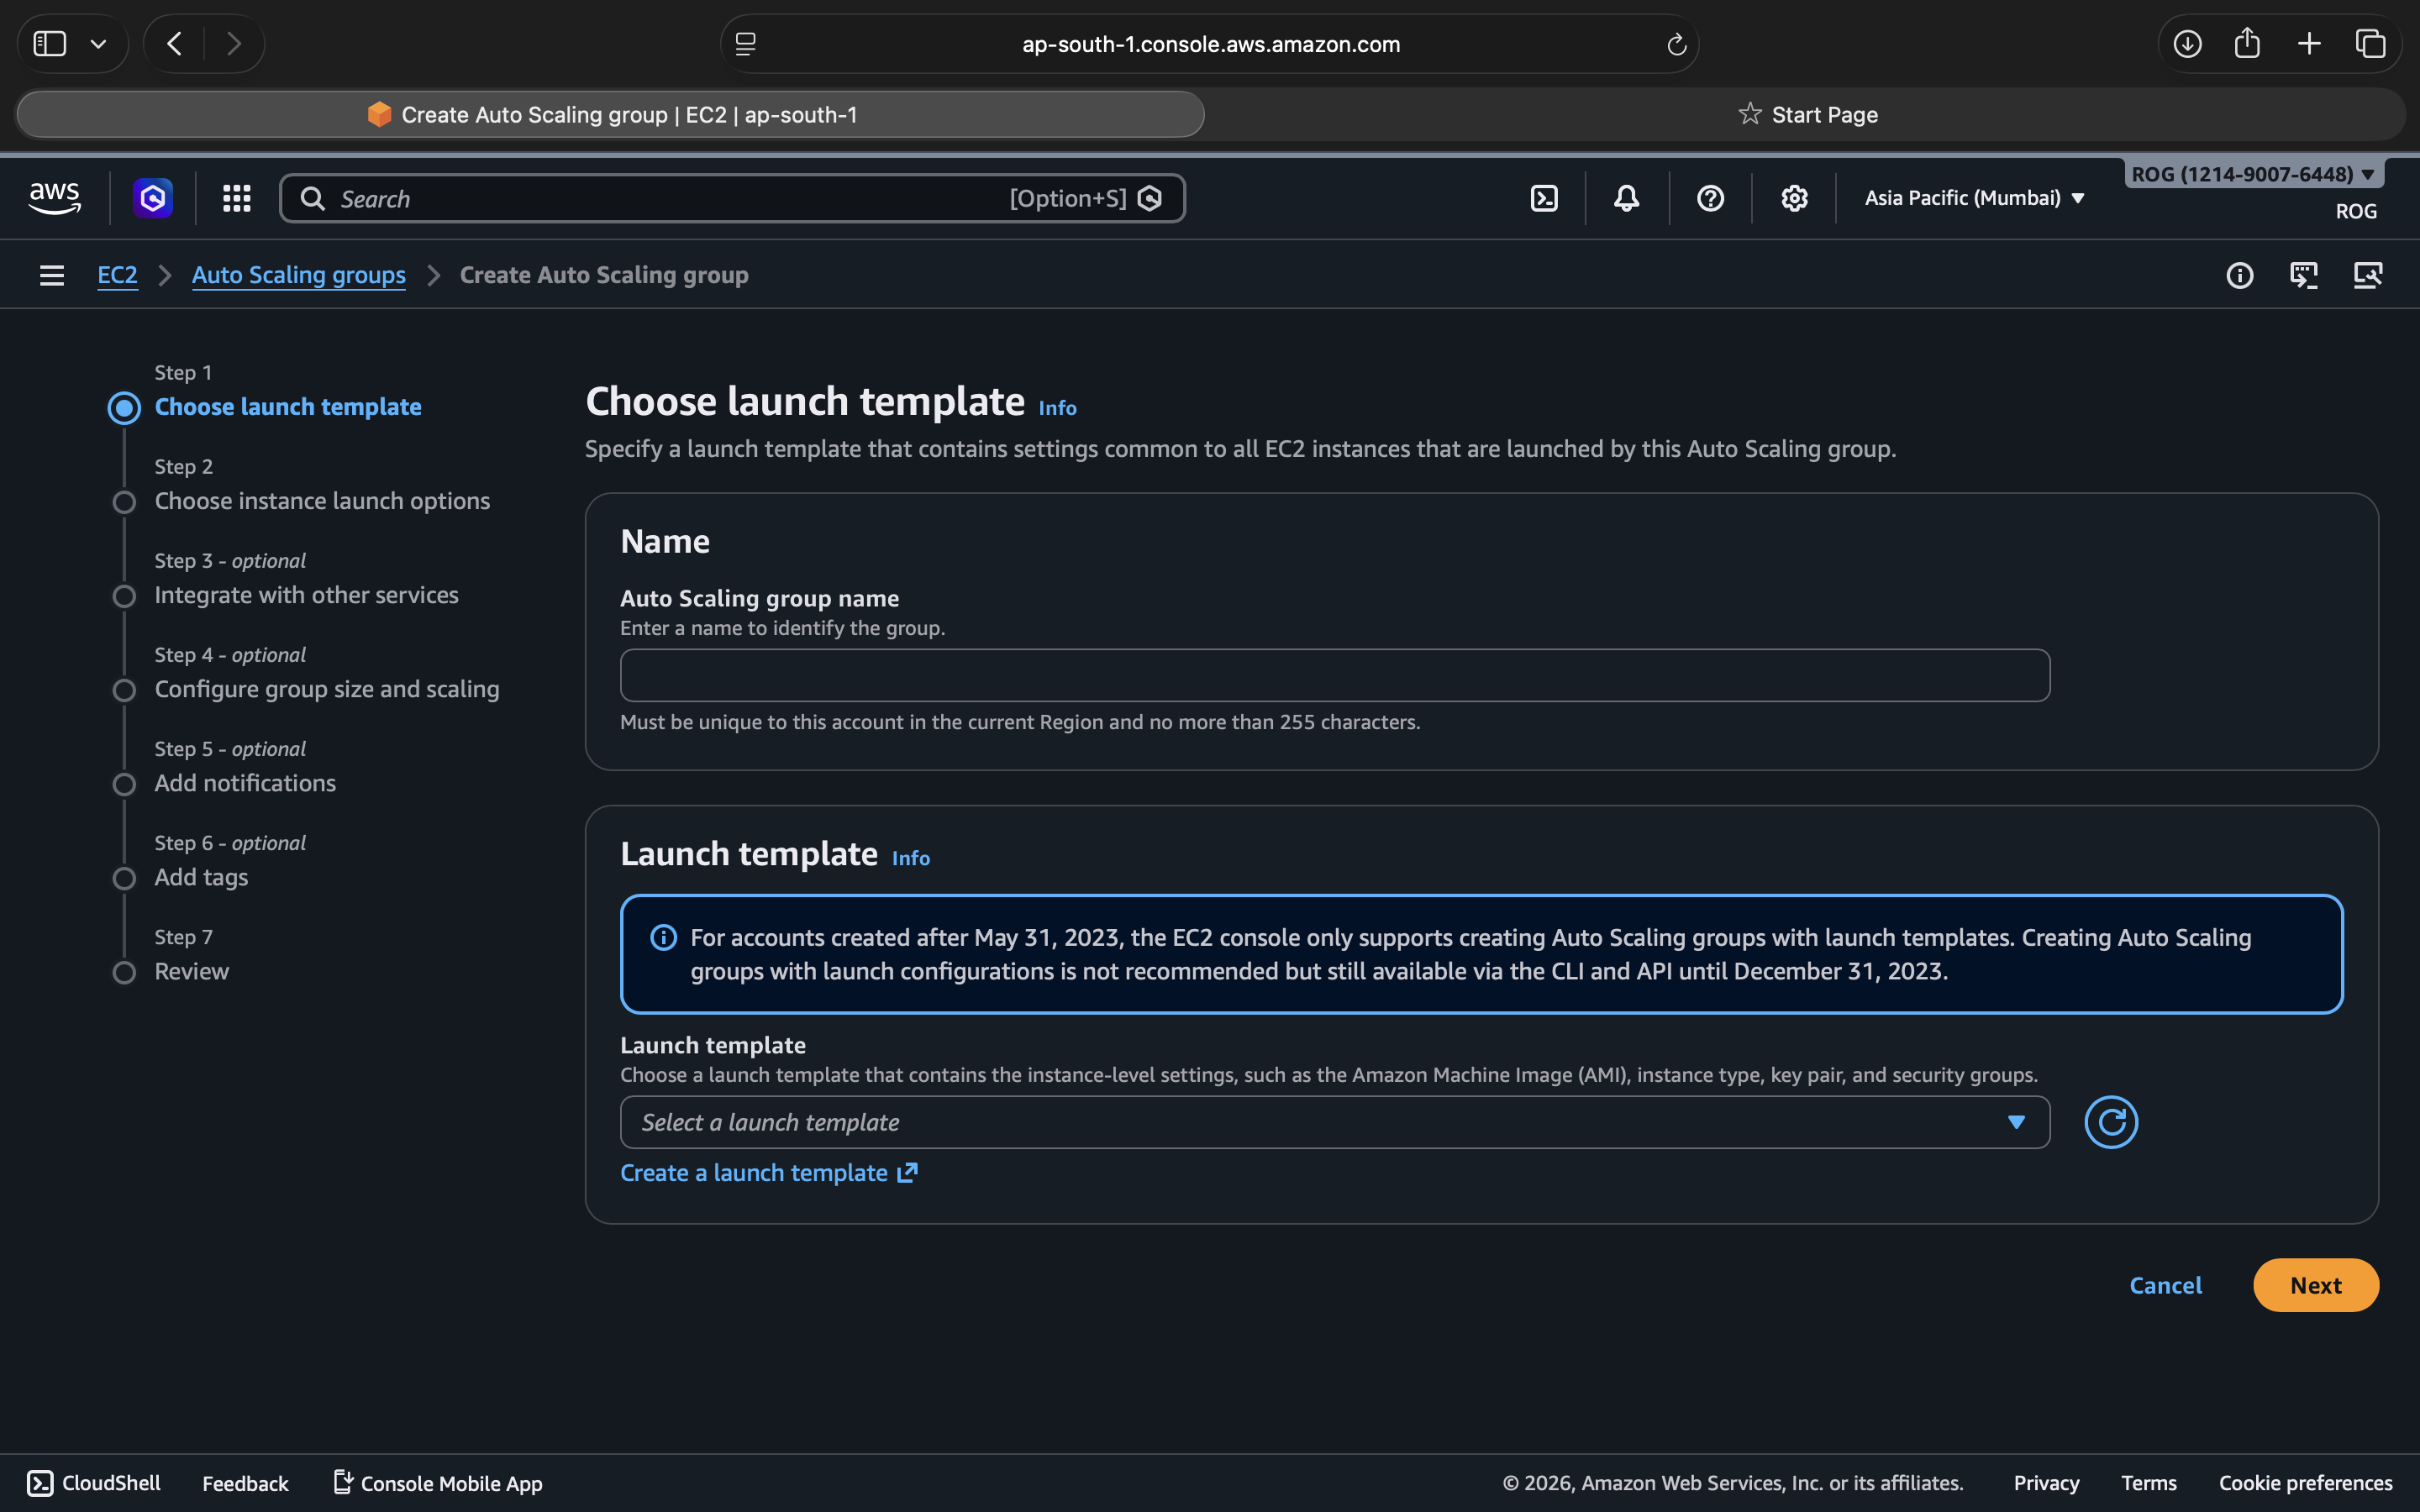Expand the ROG account menu
This screenshot has height=1512, width=2420.
click(2252, 174)
